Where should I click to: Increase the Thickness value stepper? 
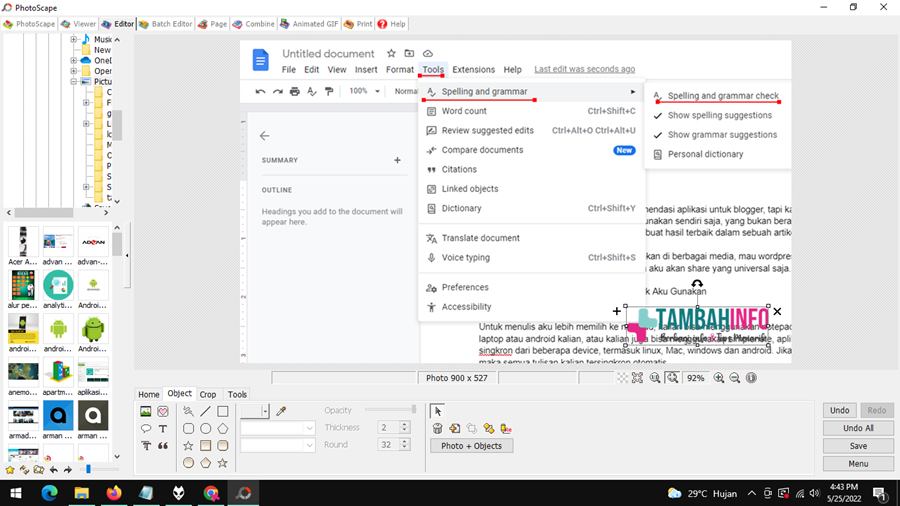[405, 425]
